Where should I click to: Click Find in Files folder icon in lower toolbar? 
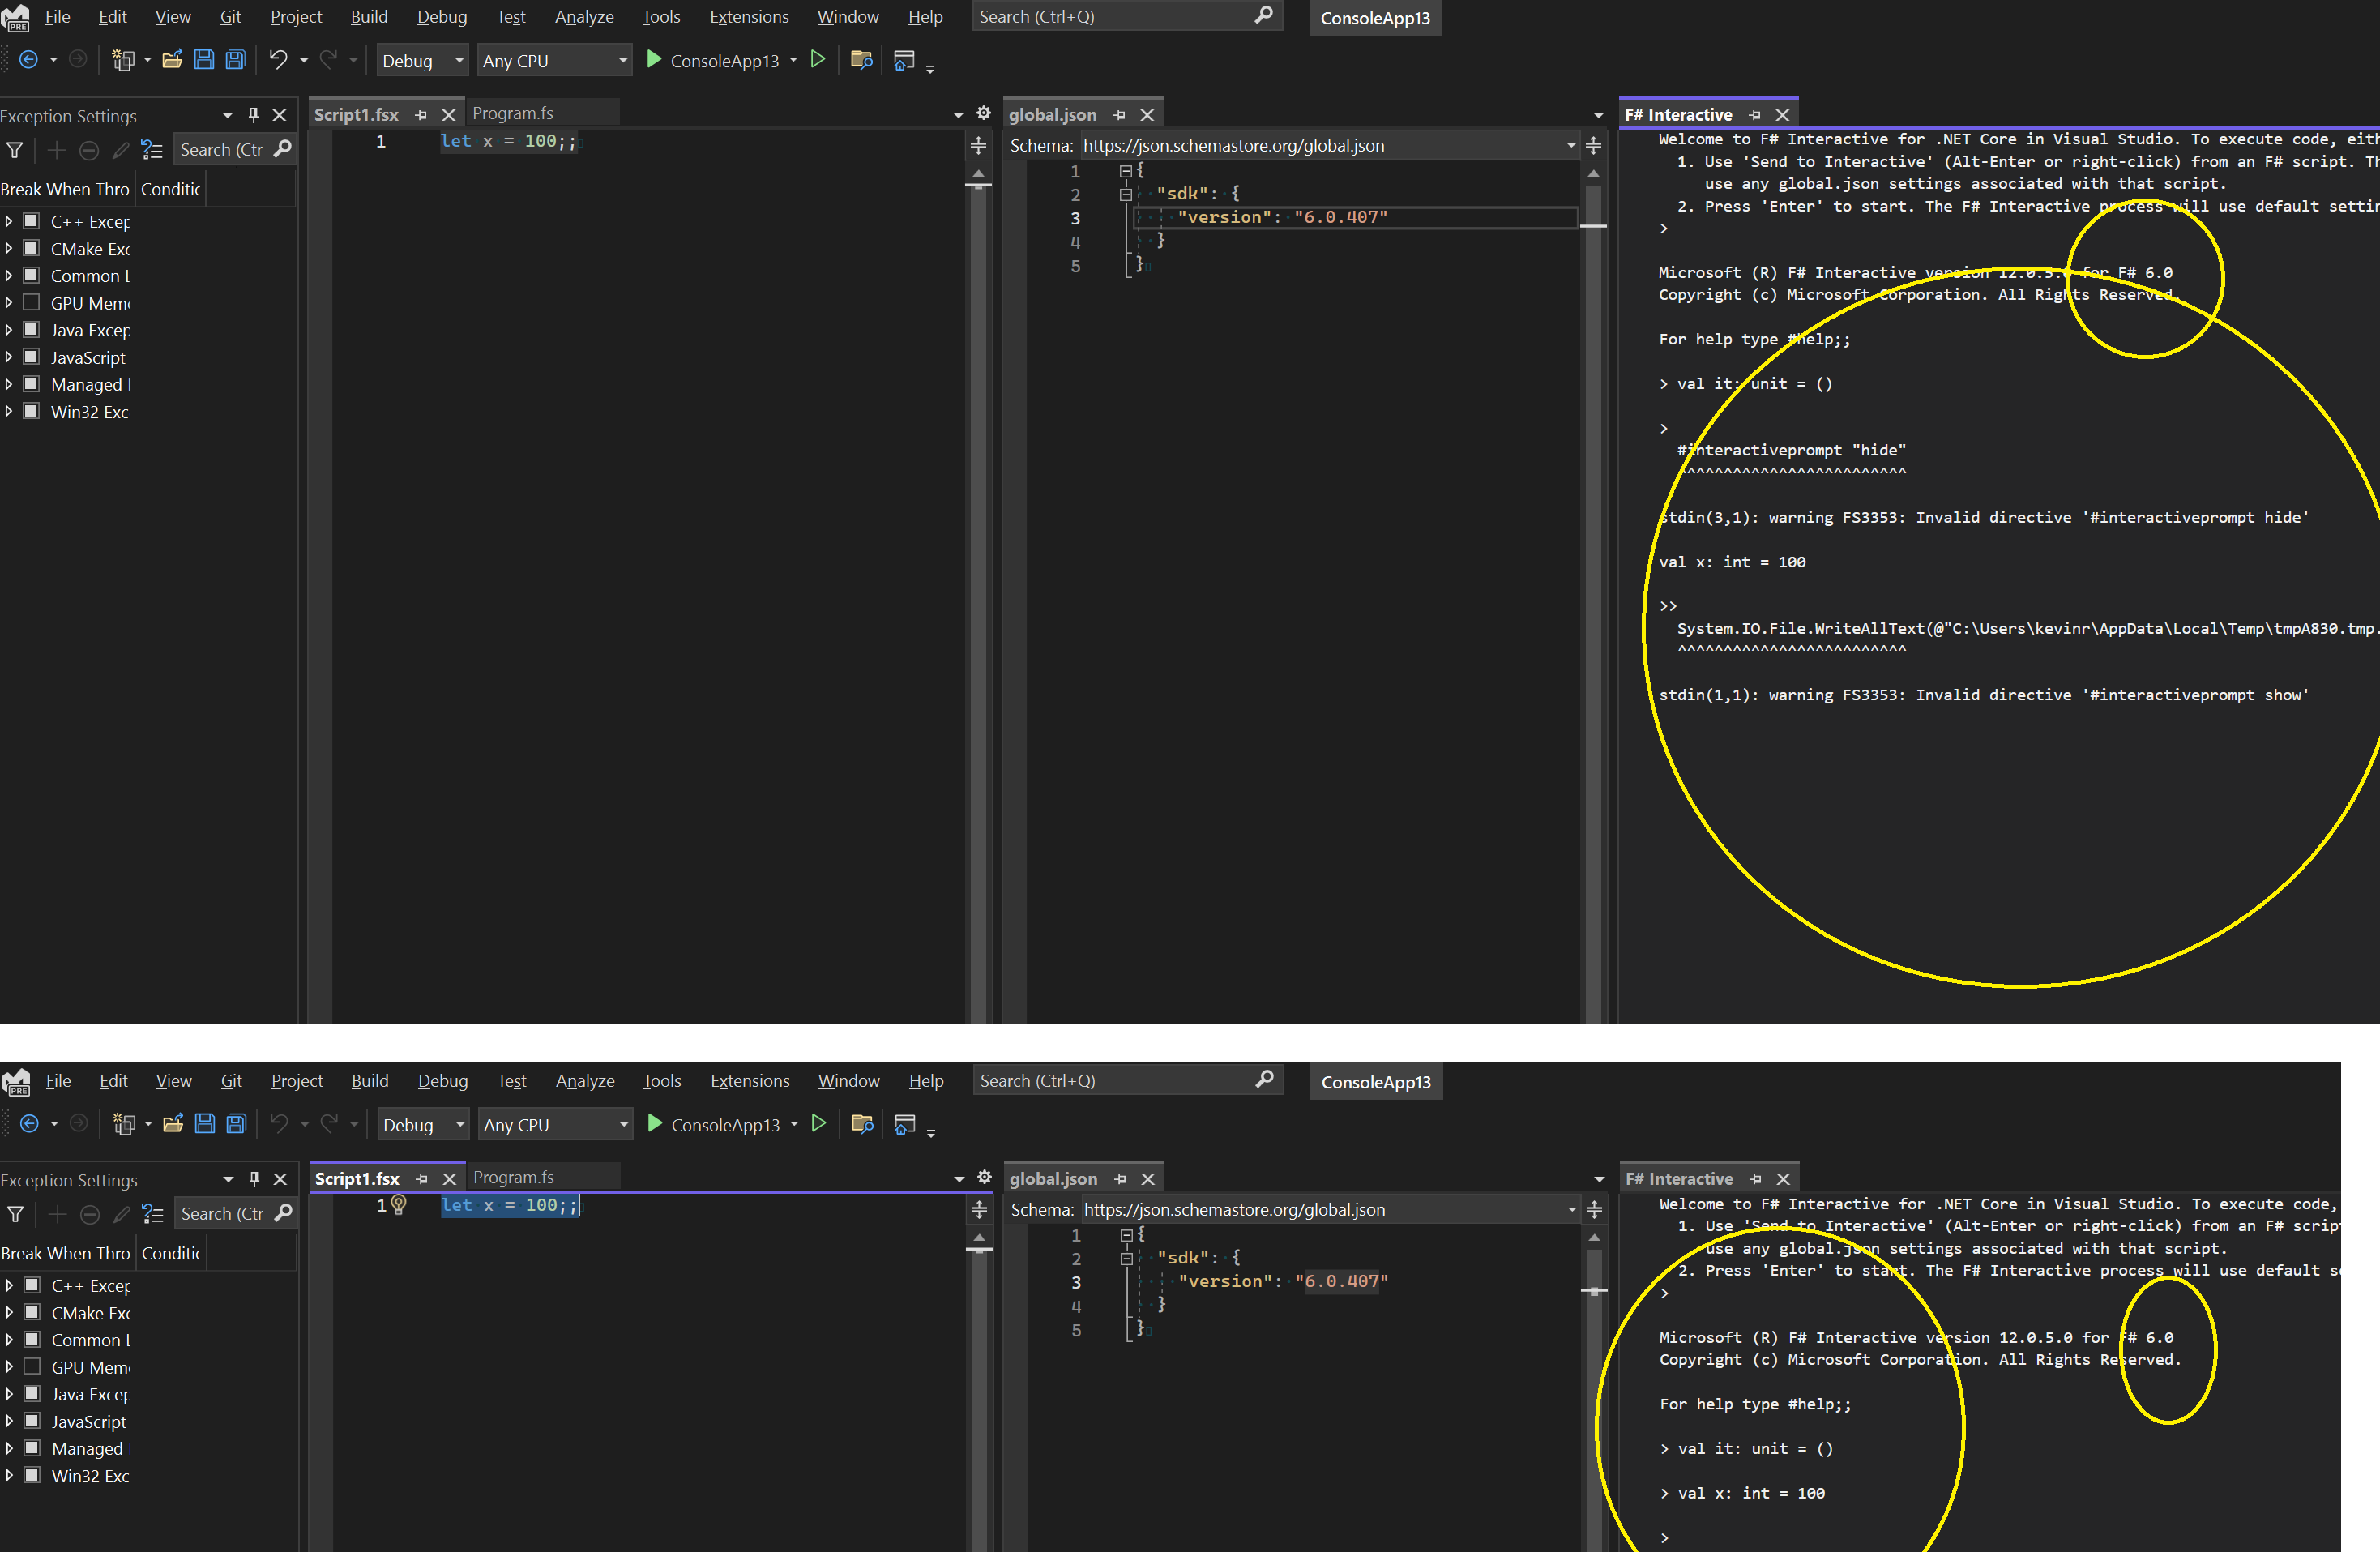[x=862, y=1124]
